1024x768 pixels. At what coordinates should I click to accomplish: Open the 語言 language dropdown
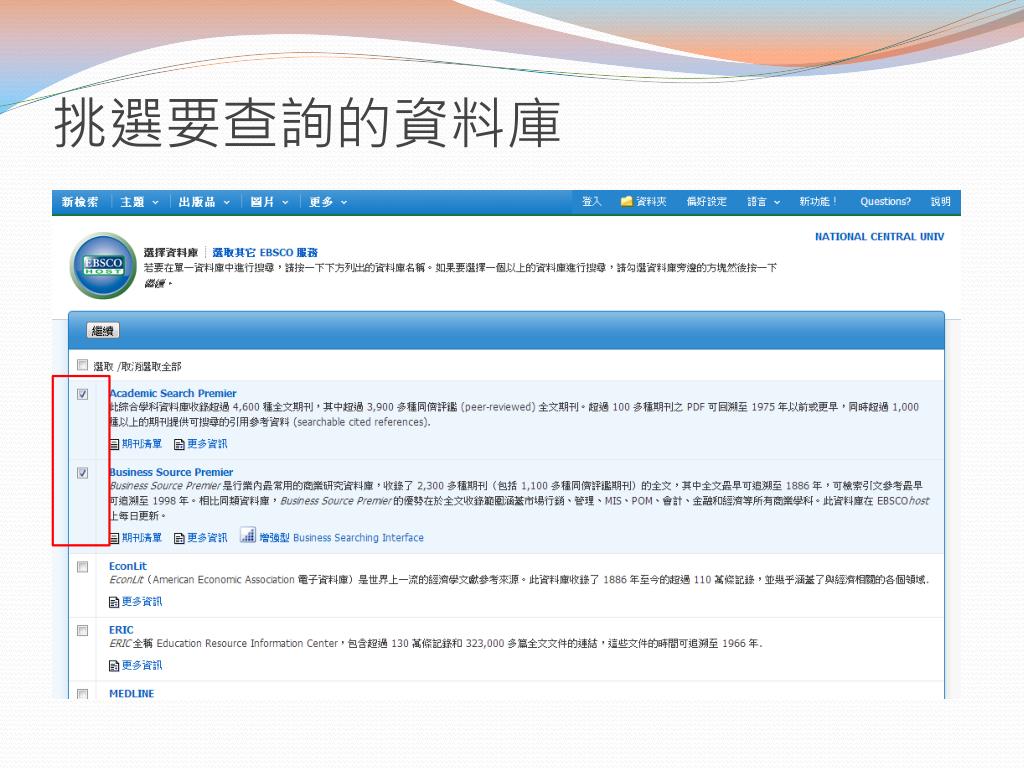(x=763, y=202)
